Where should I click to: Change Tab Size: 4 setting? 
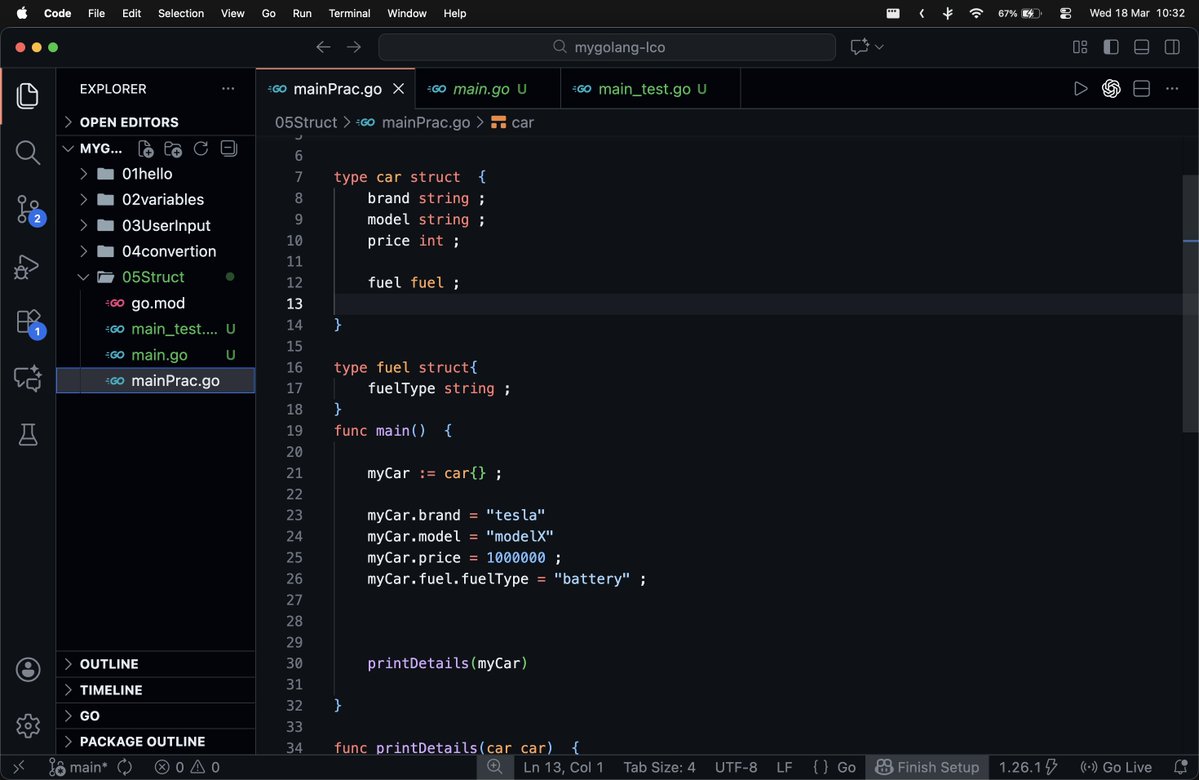(x=659, y=766)
